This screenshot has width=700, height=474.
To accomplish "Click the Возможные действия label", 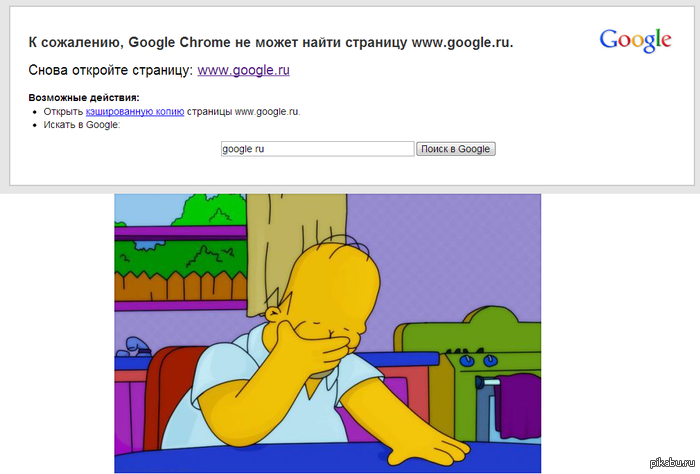I will coord(84,97).
